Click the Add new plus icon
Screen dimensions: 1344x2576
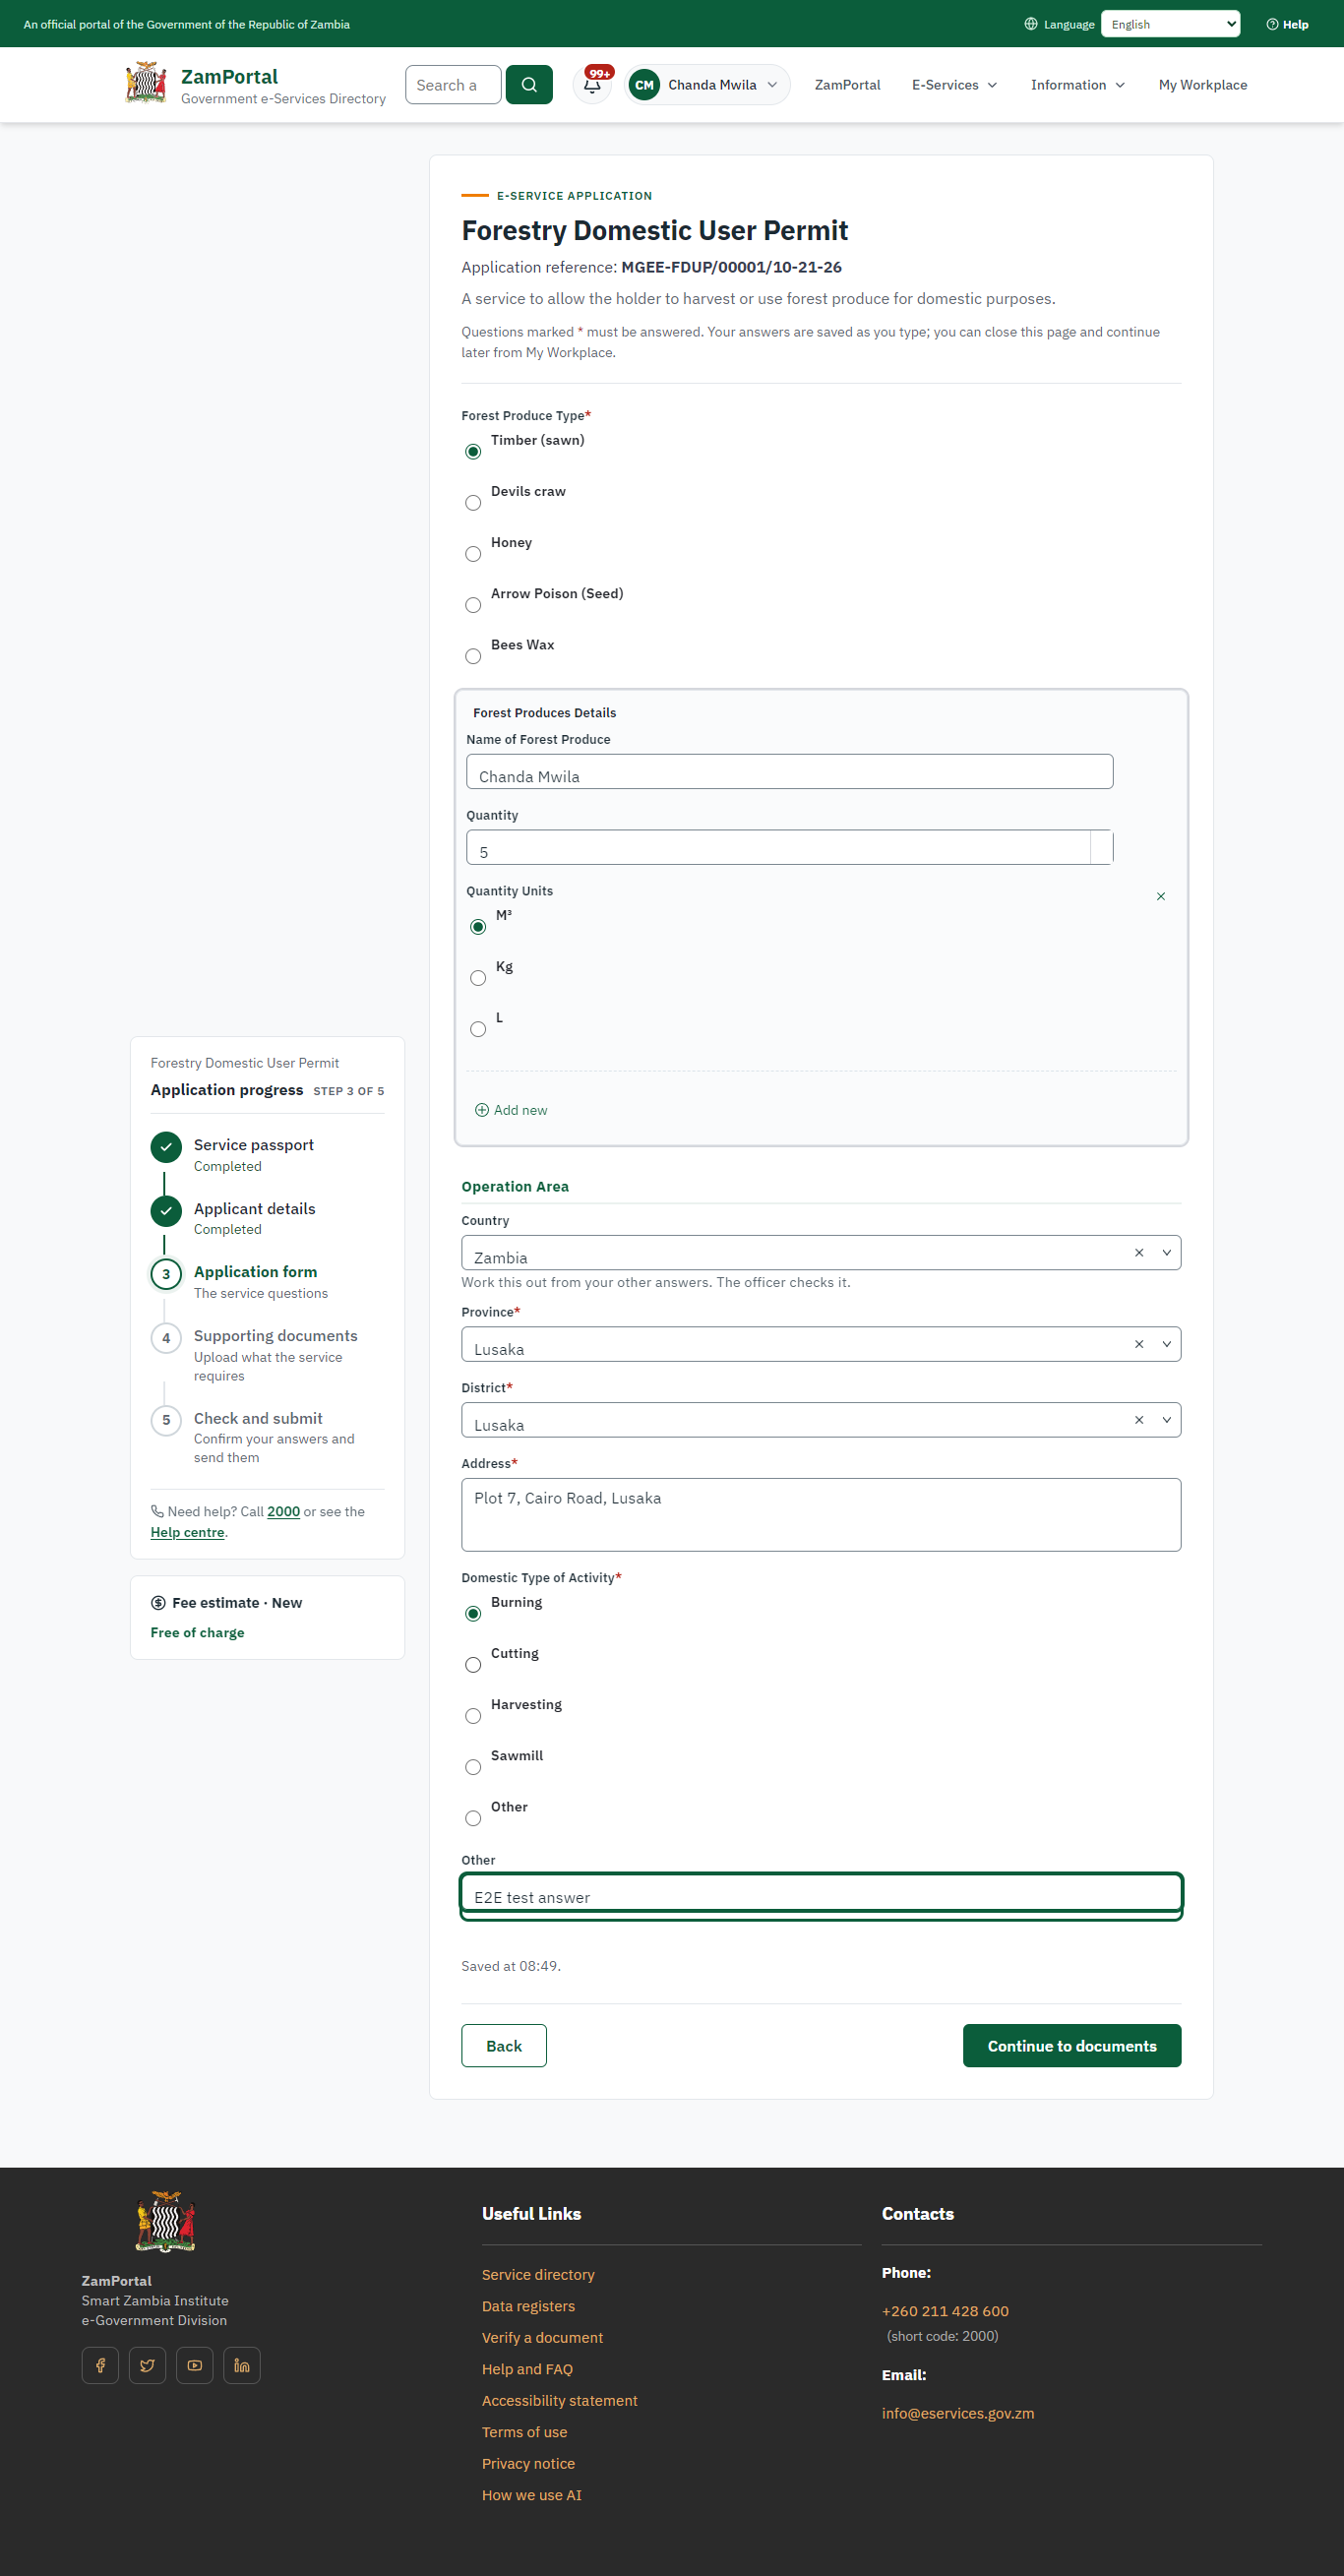click(x=482, y=1110)
